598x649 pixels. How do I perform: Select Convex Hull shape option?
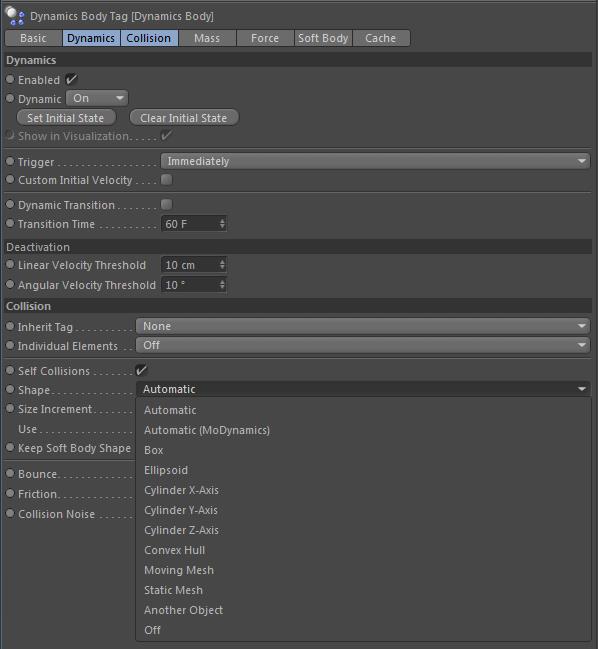point(363,550)
